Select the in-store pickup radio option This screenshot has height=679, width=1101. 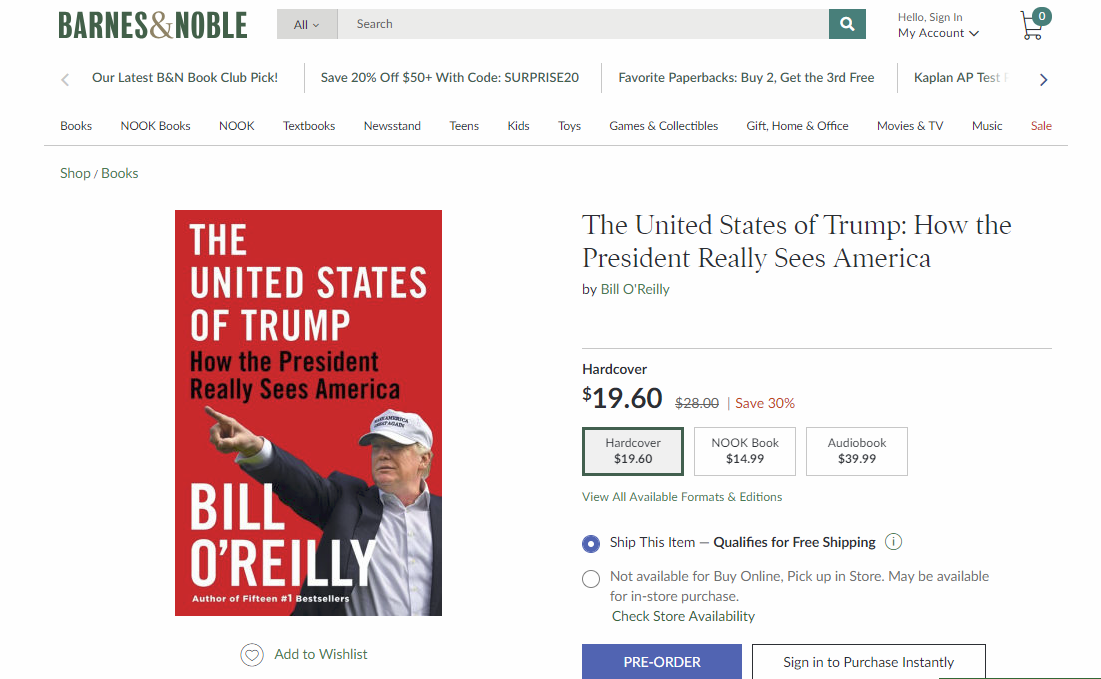point(591,579)
